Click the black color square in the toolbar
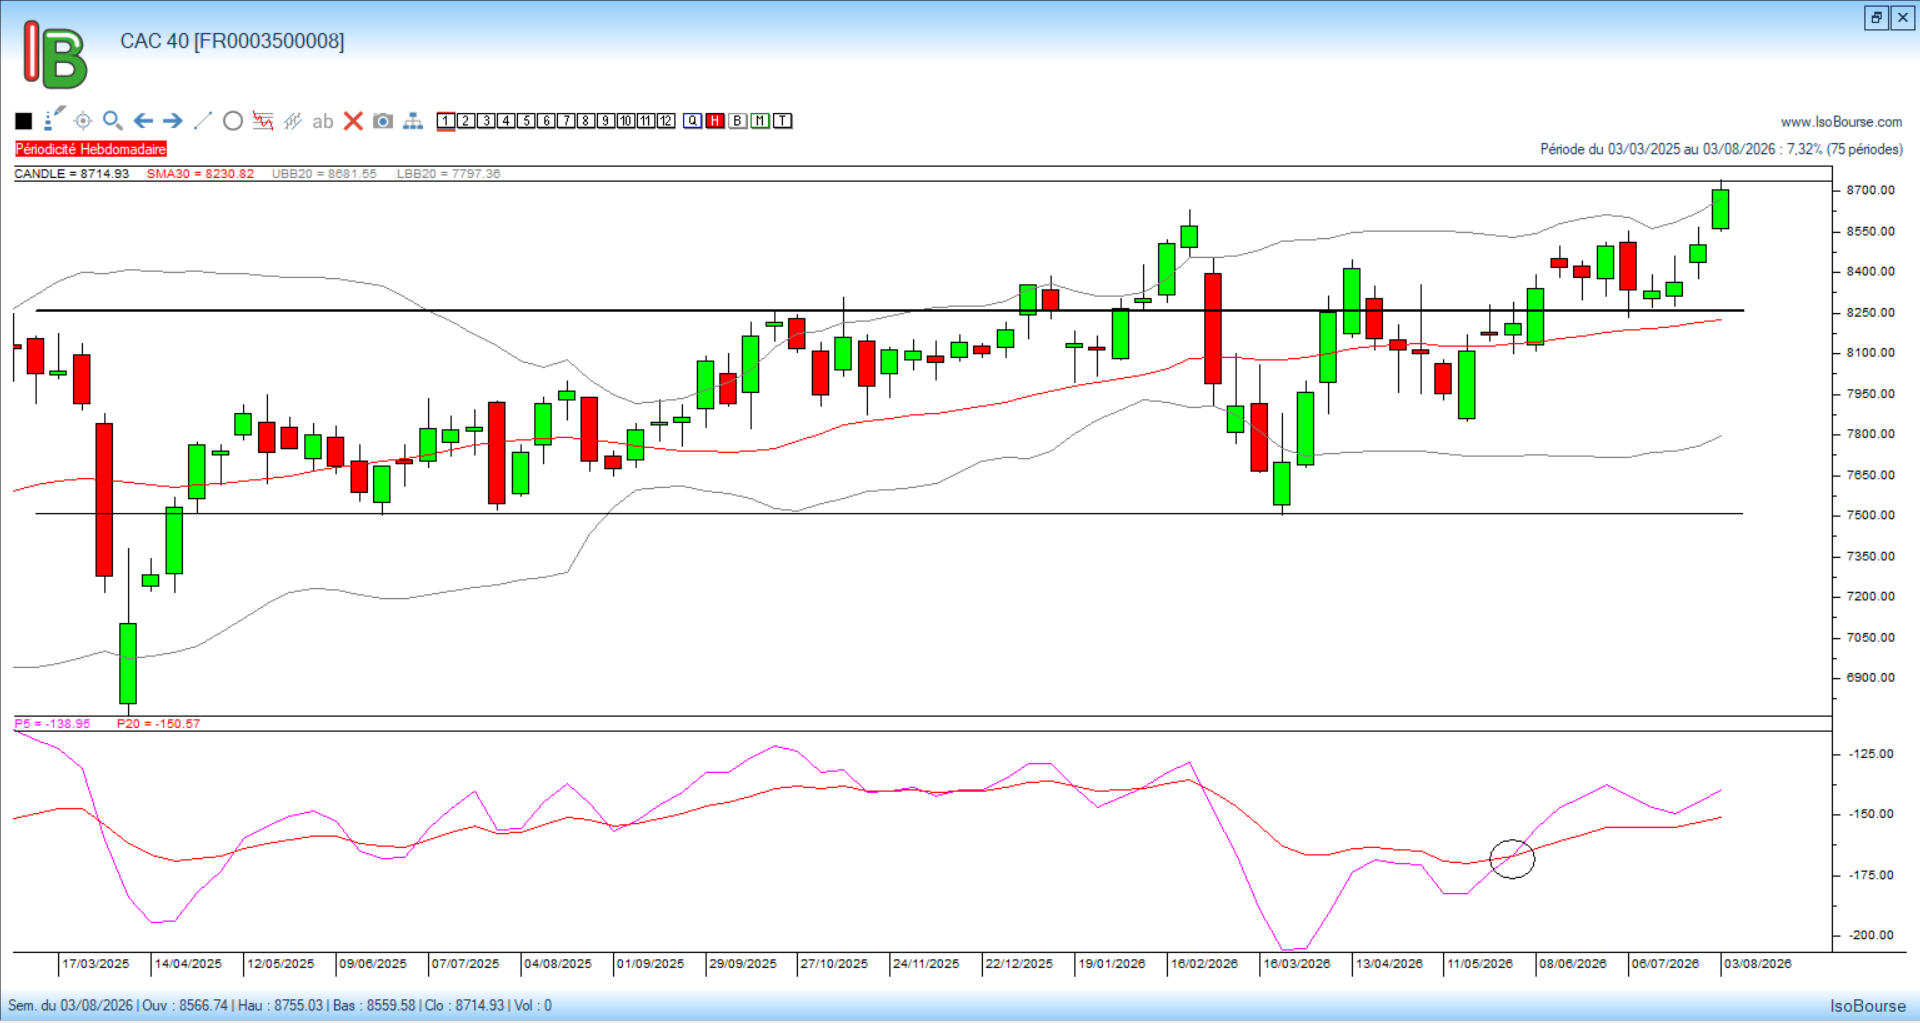This screenshot has height=1023, width=1920. [24, 121]
